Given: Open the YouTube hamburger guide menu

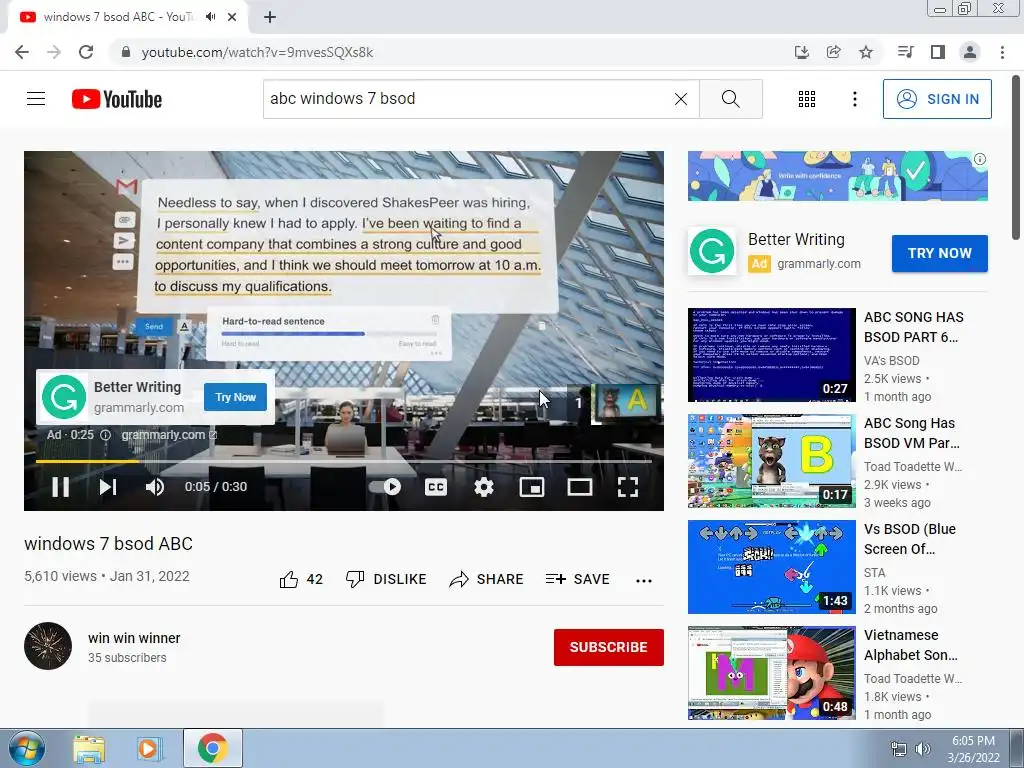Looking at the screenshot, I should [x=36, y=99].
